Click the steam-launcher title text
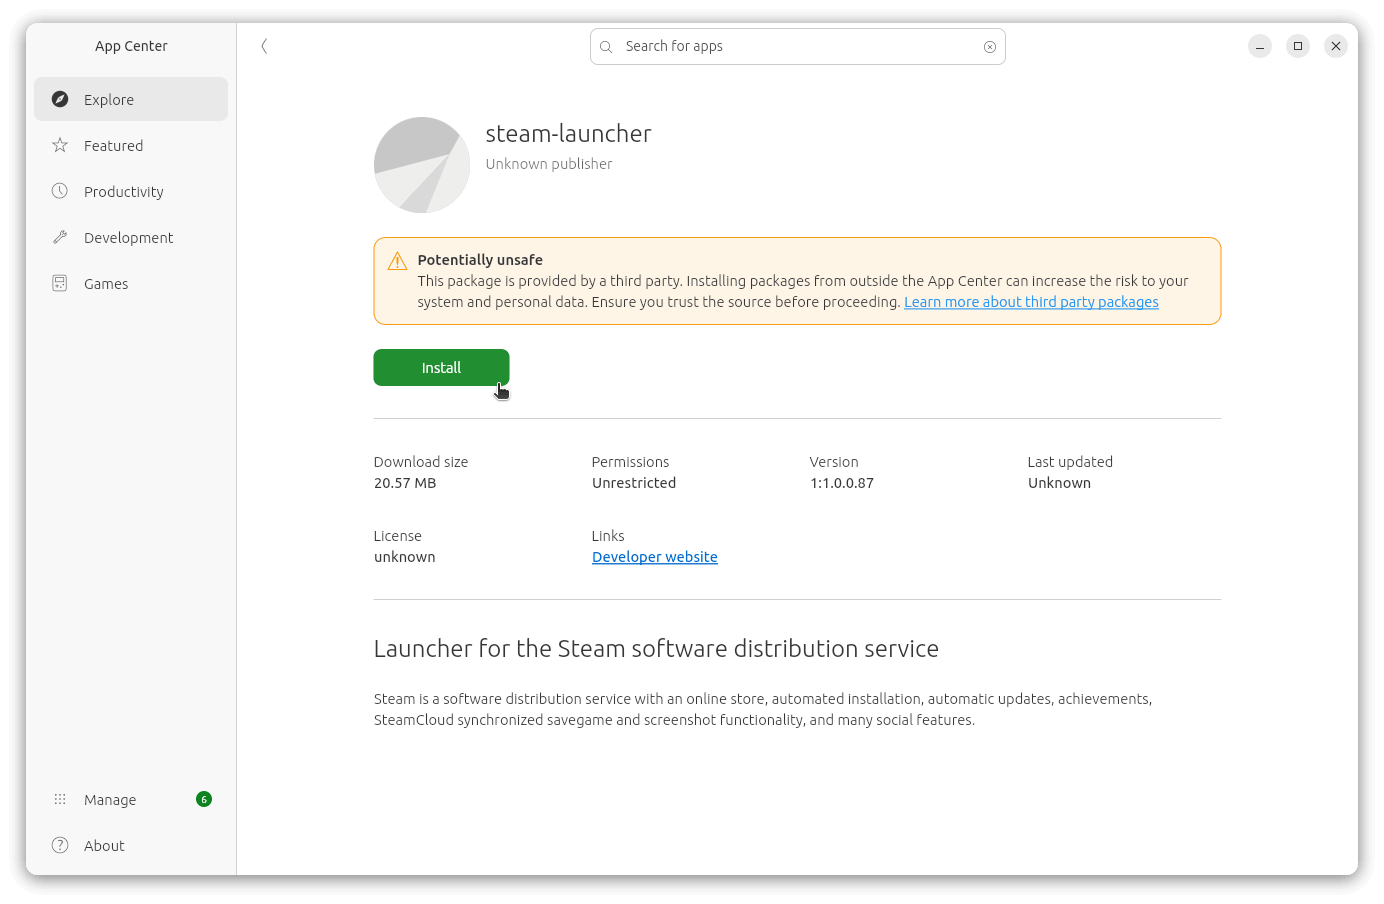This screenshot has width=1384, height=904. pyautogui.click(x=568, y=133)
